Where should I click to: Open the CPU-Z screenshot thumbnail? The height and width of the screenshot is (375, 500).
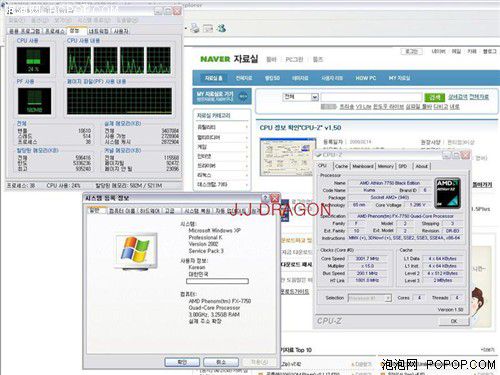(288, 157)
